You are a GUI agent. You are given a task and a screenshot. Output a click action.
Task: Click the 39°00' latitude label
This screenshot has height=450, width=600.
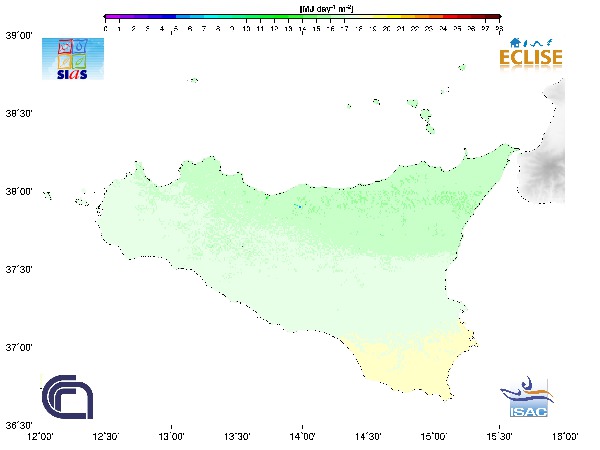click(19, 36)
